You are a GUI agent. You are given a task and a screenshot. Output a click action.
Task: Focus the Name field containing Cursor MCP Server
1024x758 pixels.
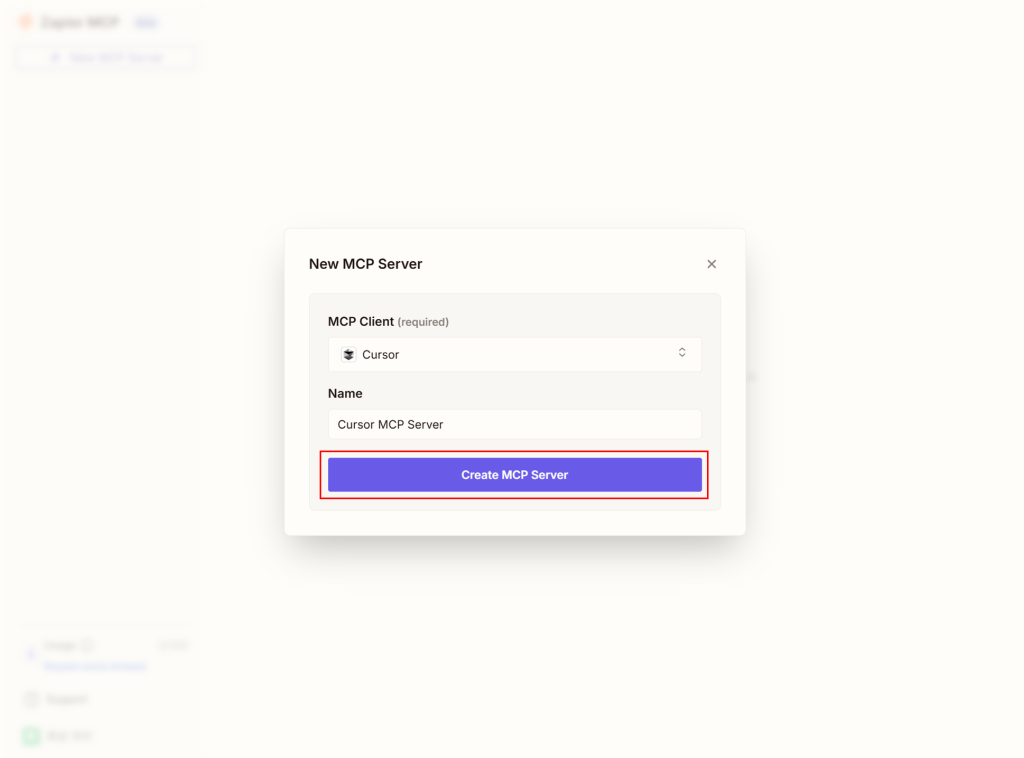coord(514,424)
